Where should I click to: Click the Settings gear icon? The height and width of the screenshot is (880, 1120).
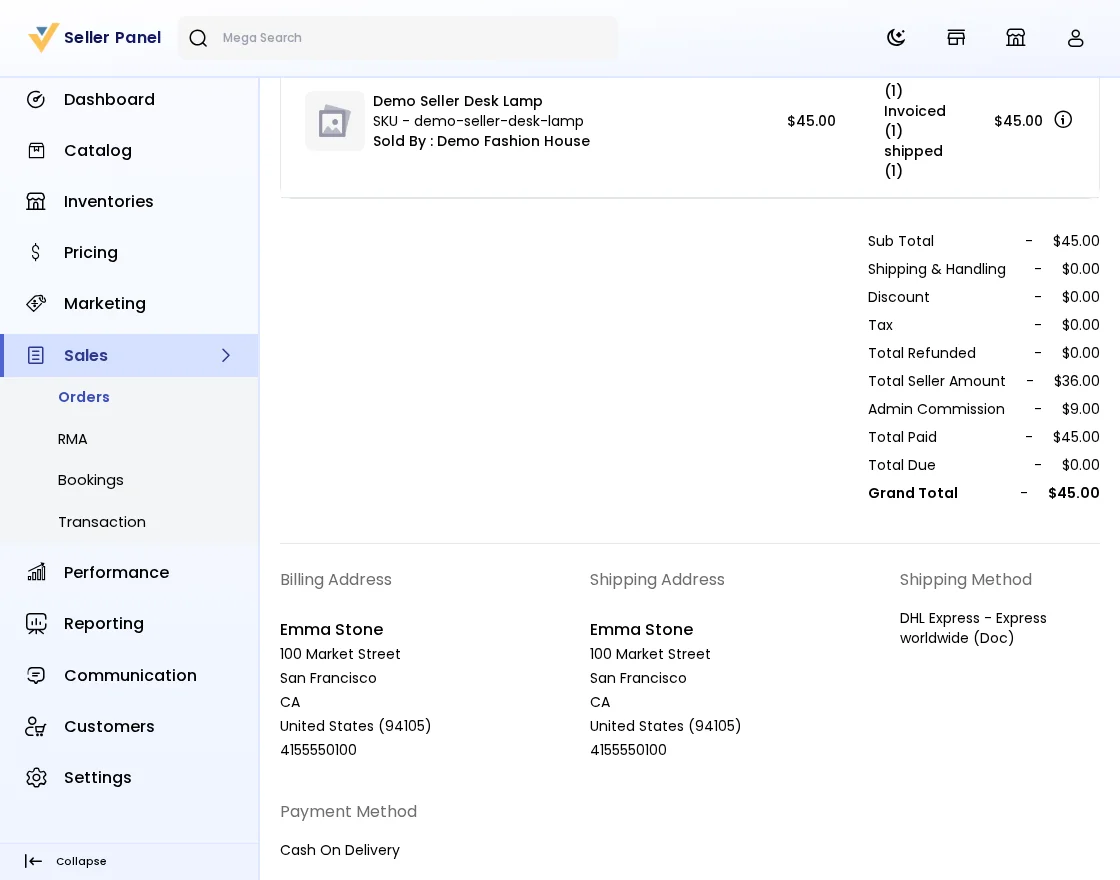(36, 777)
